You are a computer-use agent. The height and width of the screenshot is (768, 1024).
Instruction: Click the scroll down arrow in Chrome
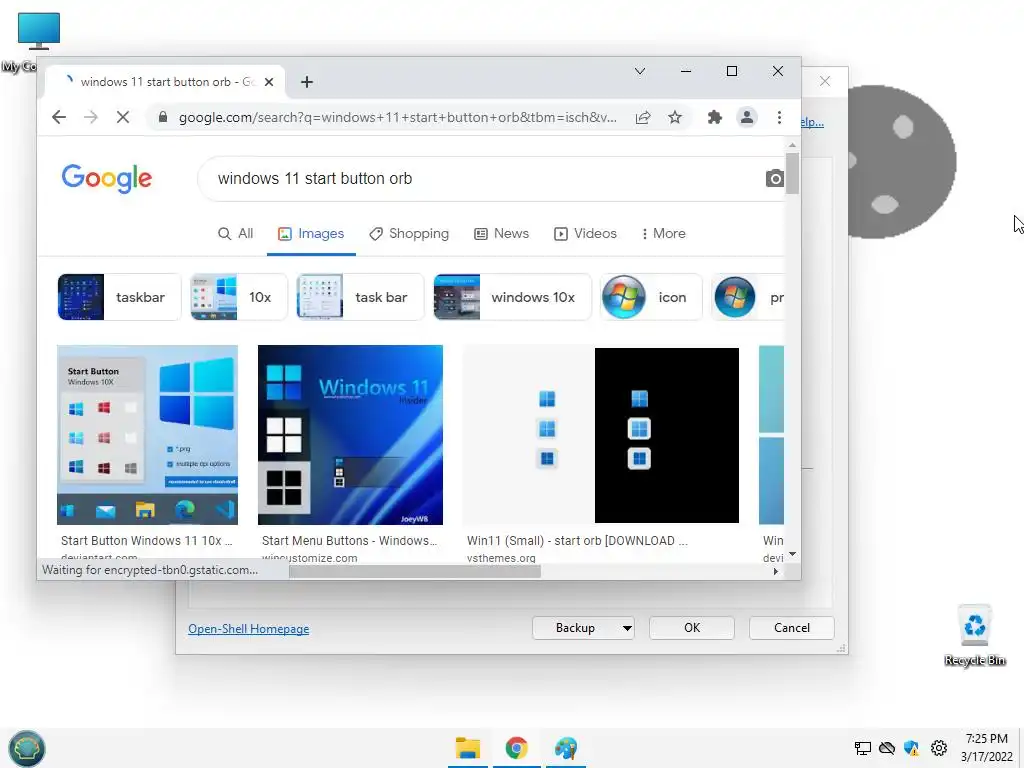(x=792, y=554)
